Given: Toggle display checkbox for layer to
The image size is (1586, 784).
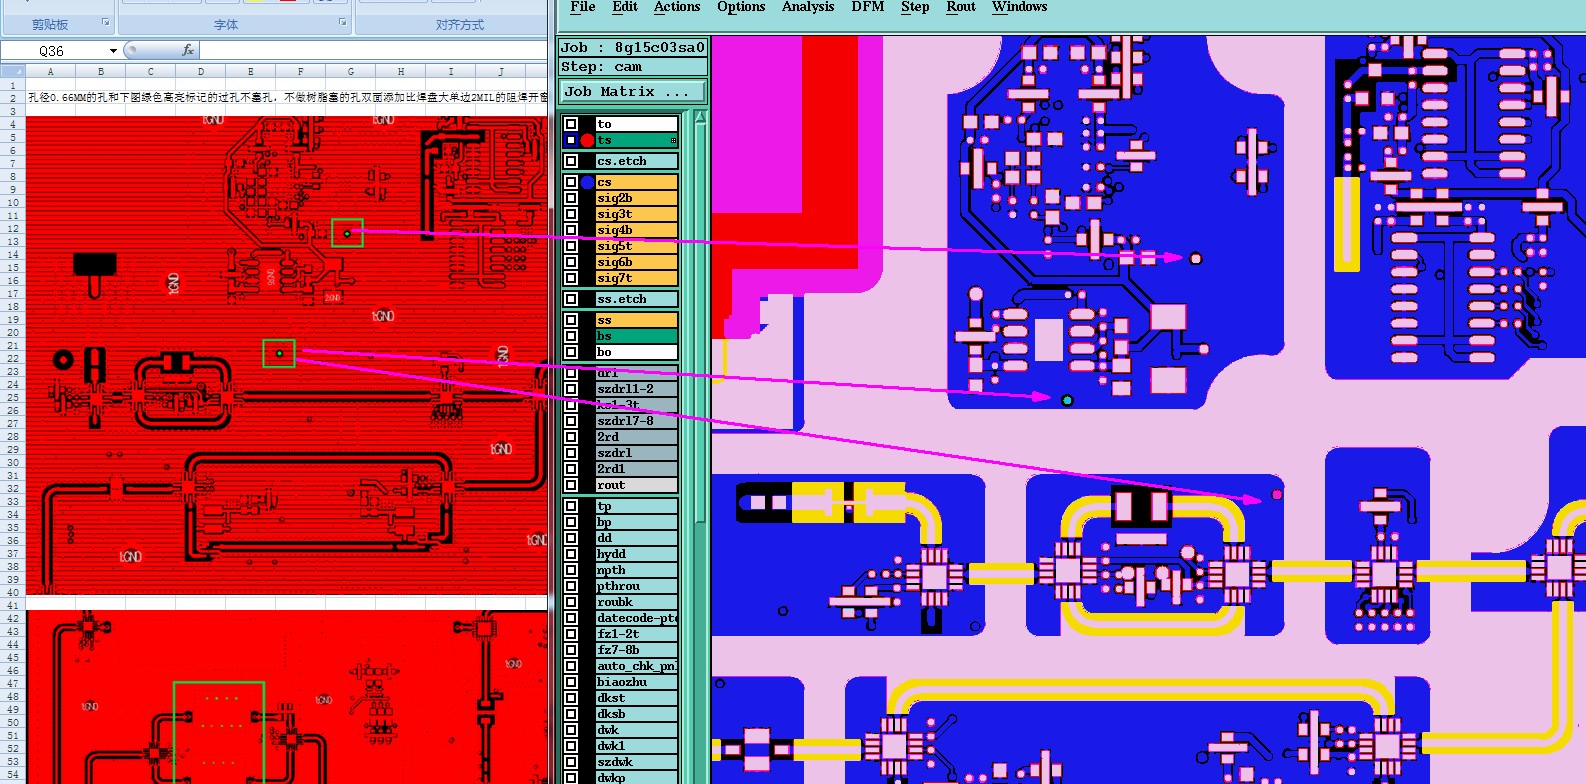Looking at the screenshot, I should pos(571,124).
